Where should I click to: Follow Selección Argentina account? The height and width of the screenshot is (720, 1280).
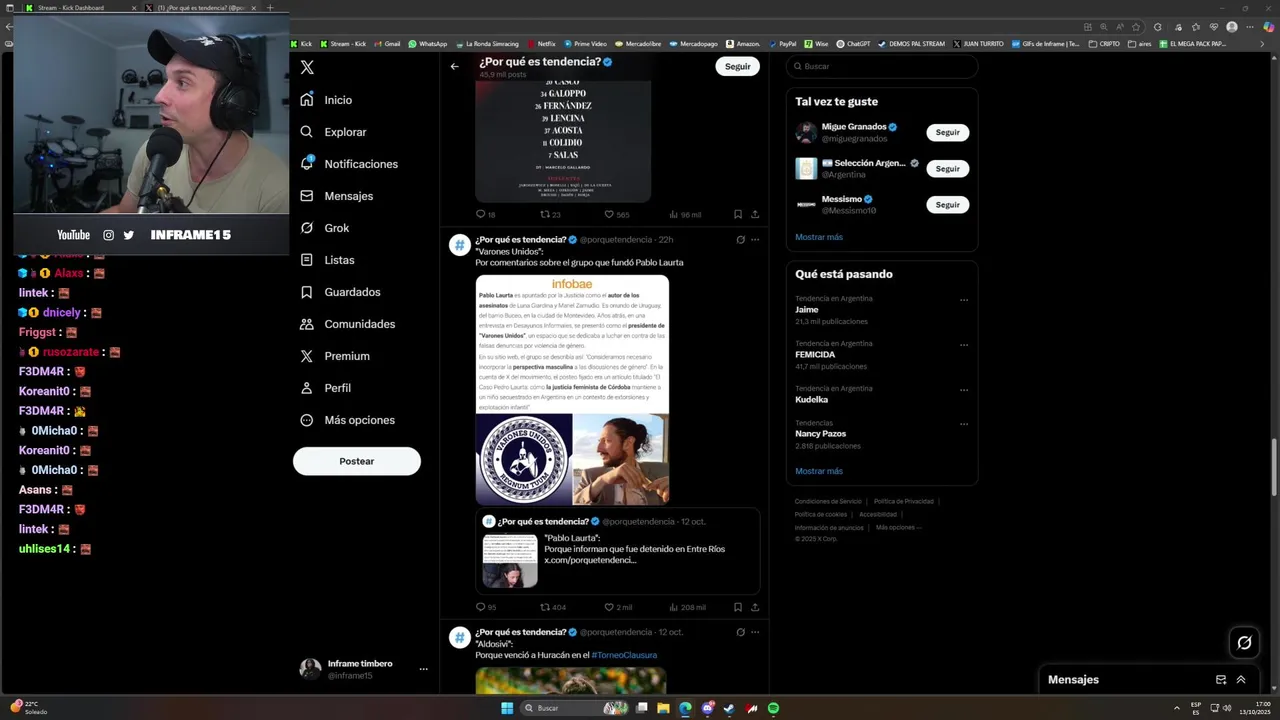[947, 168]
